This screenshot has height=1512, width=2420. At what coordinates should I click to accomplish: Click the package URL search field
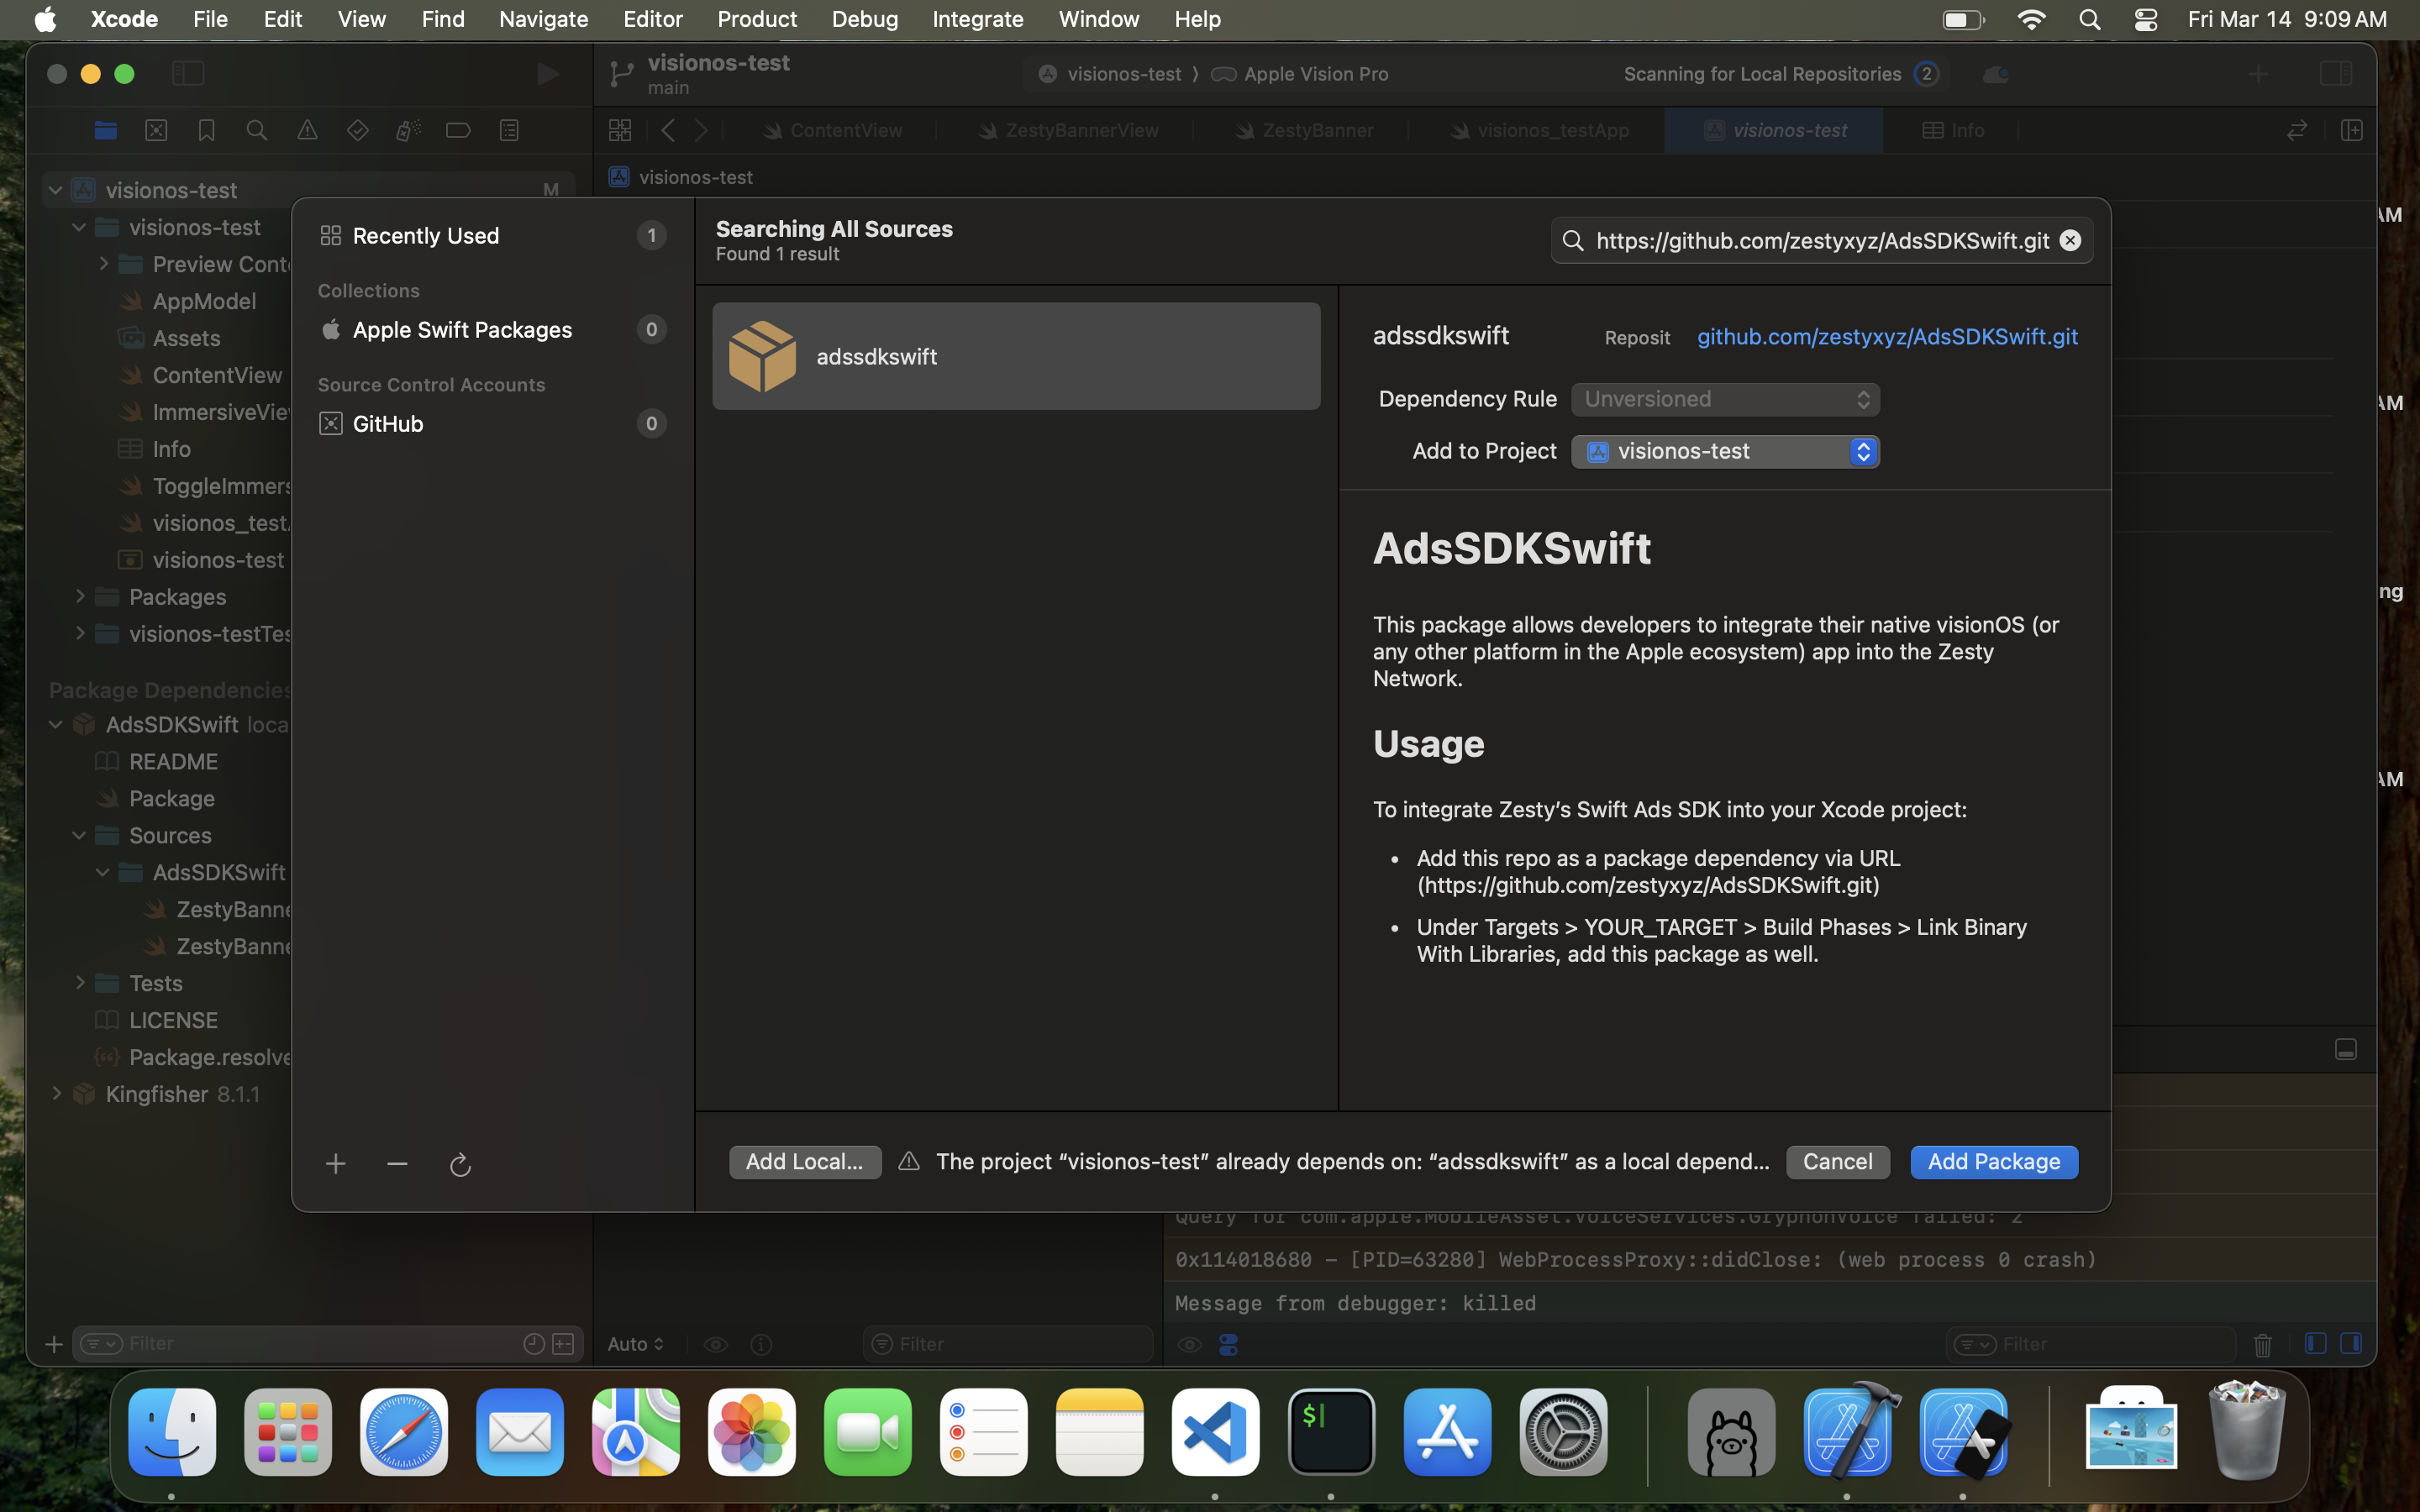point(1822,241)
